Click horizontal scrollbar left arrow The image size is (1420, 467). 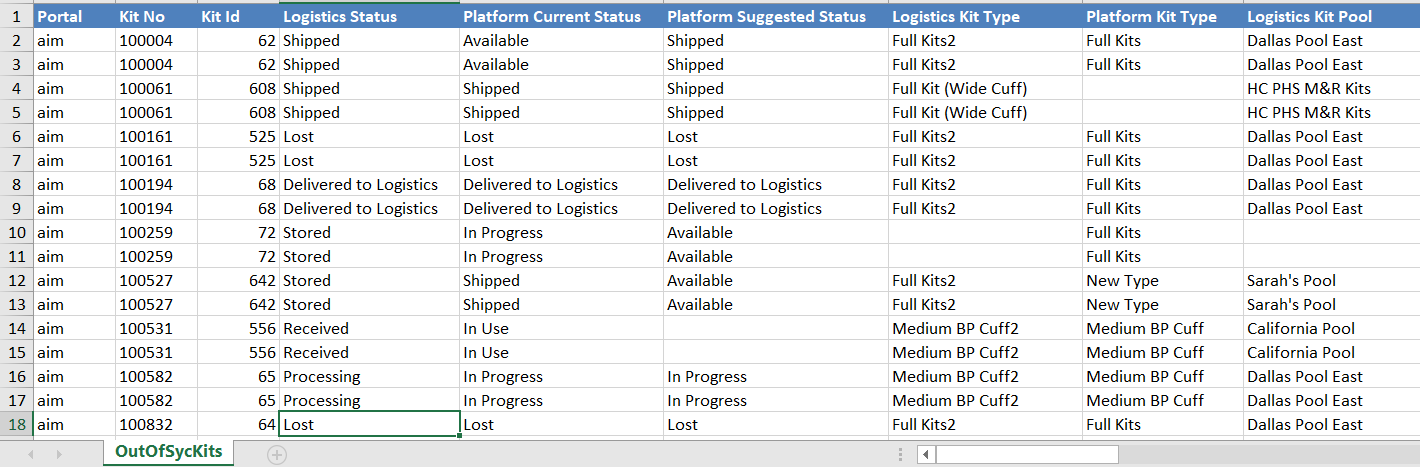pos(926,455)
